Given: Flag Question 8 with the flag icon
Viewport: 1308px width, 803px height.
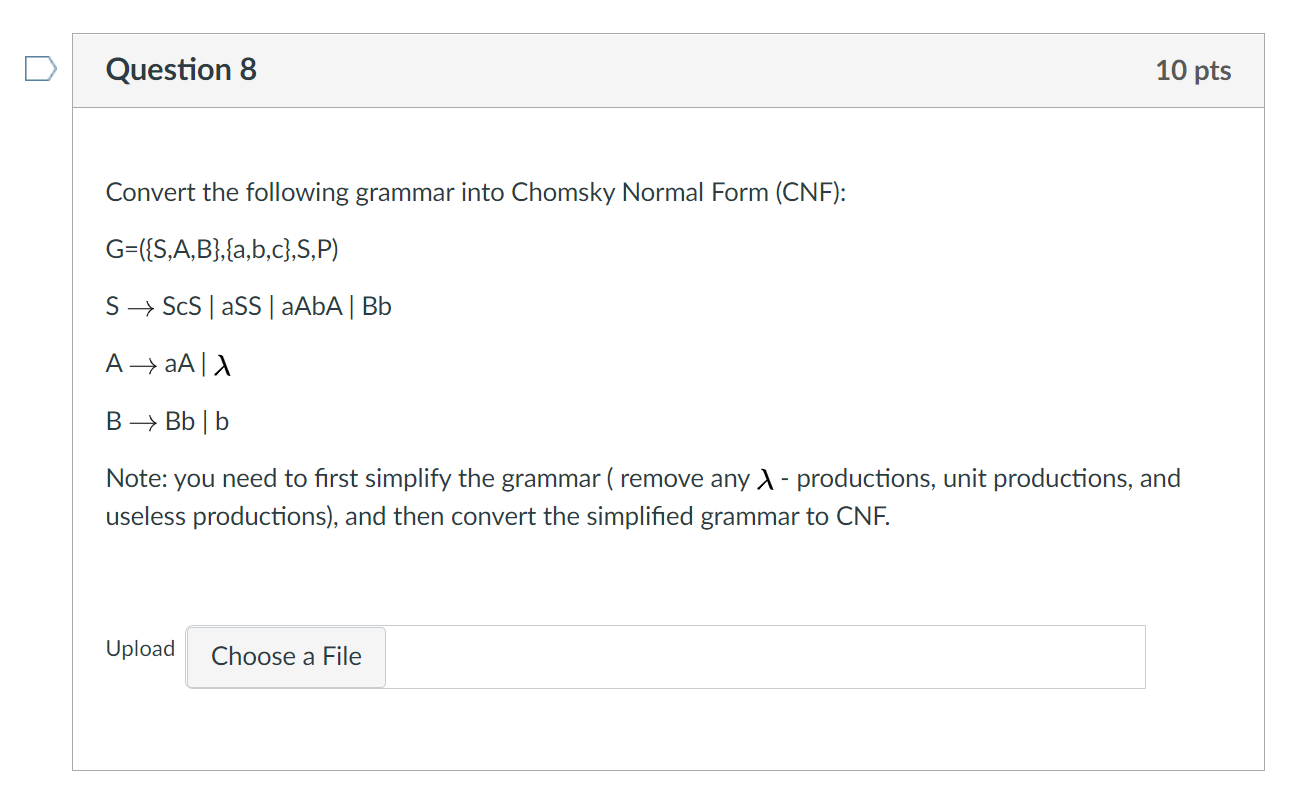Looking at the screenshot, I should click(39, 69).
